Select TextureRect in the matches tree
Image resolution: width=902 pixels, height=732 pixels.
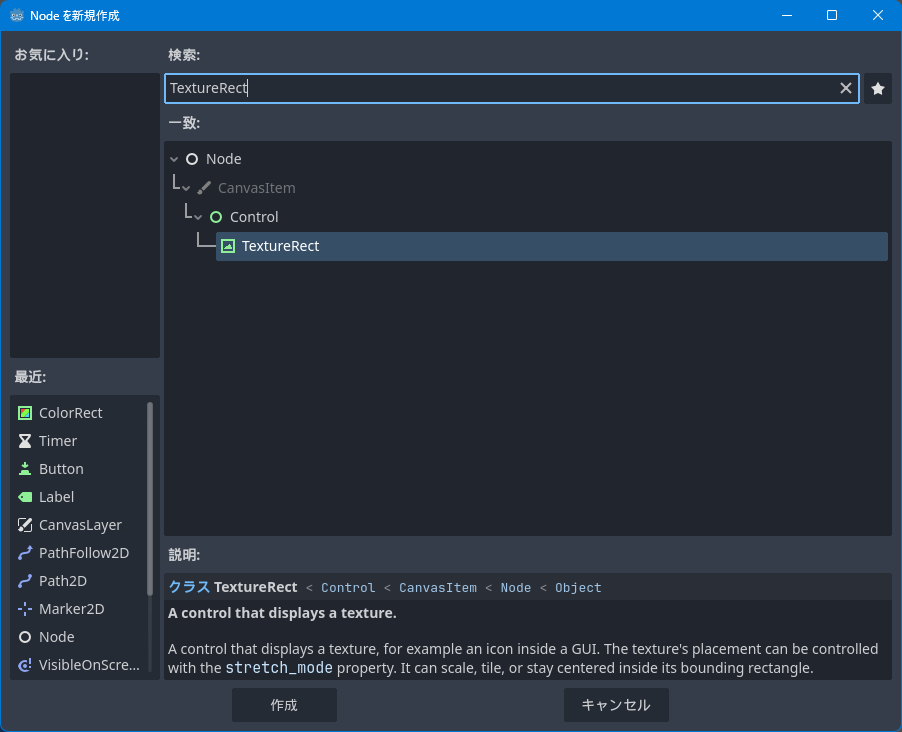click(x=552, y=246)
